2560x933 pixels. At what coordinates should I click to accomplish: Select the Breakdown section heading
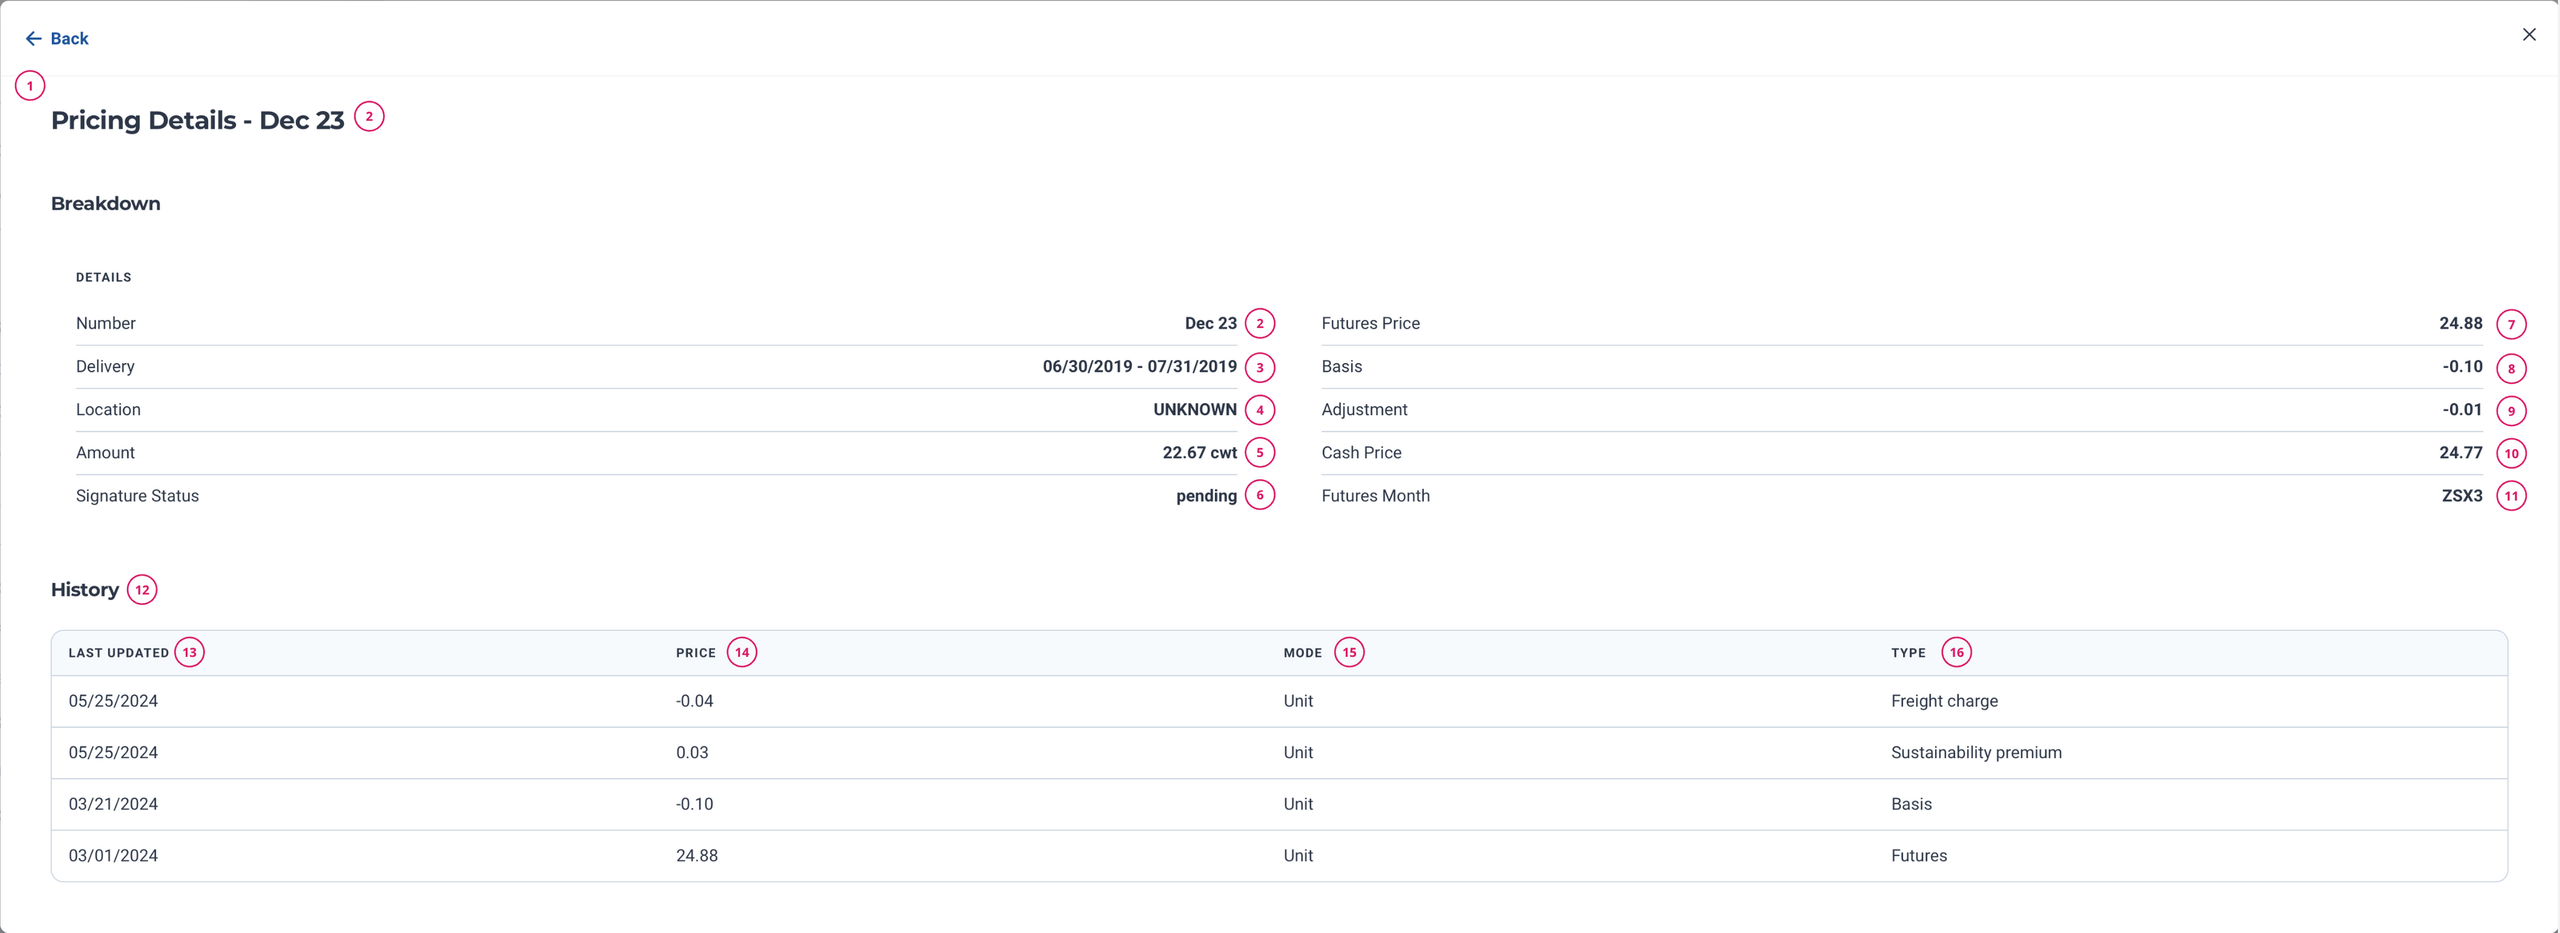pyautogui.click(x=106, y=203)
